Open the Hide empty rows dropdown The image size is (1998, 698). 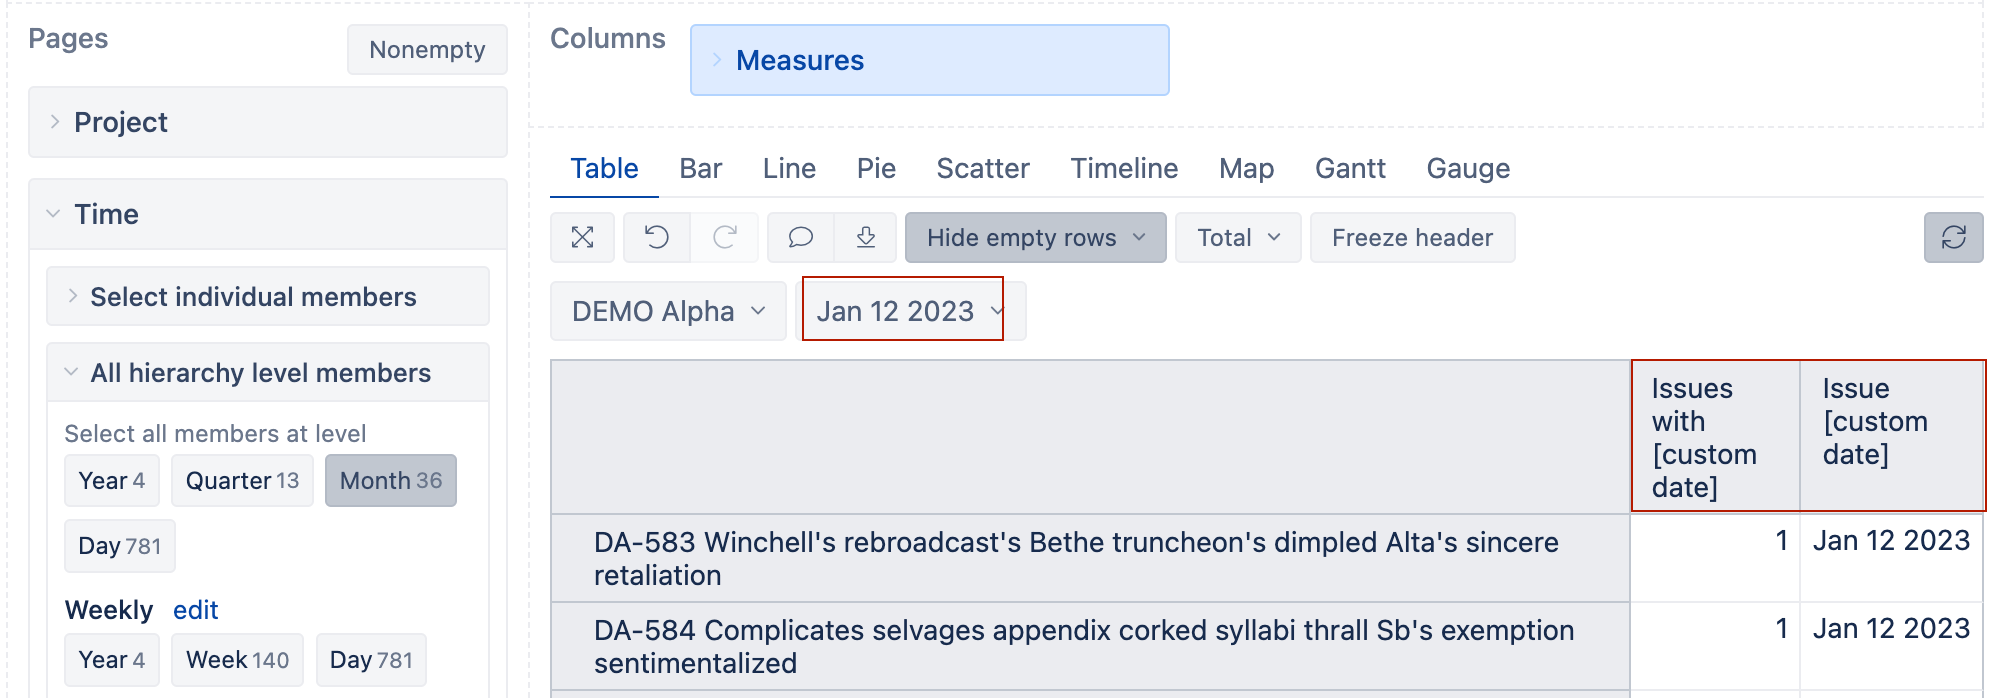[x=1035, y=237]
